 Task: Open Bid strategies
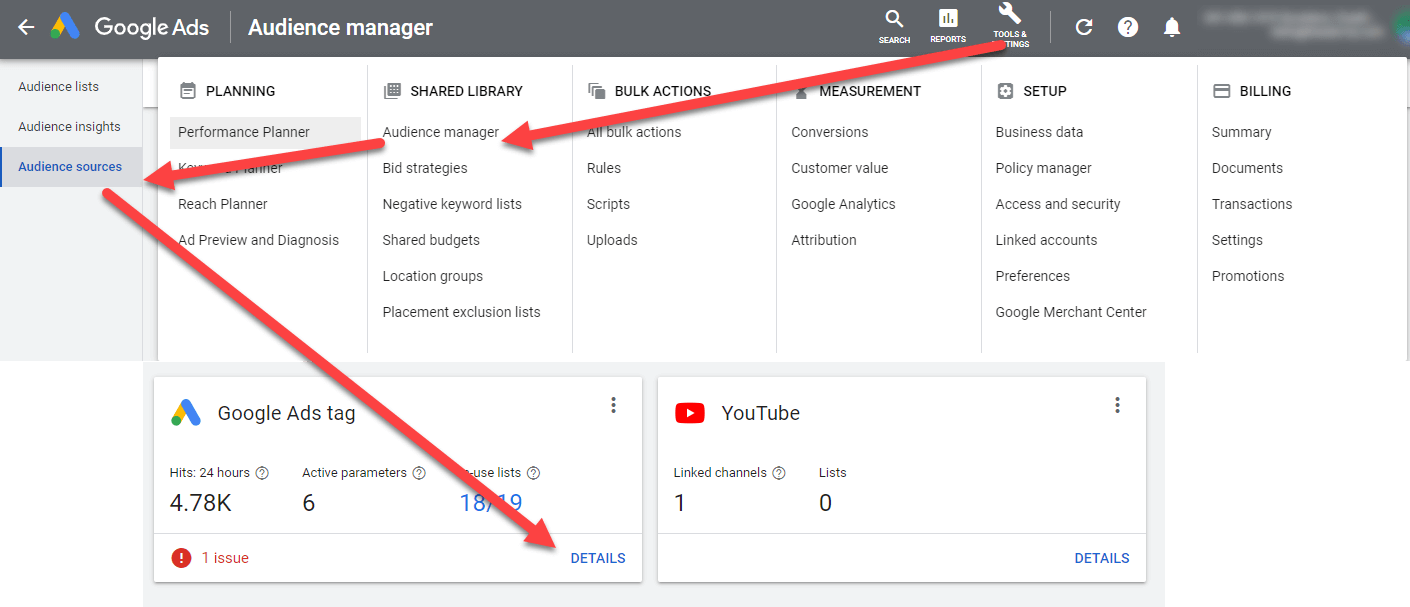pos(425,168)
